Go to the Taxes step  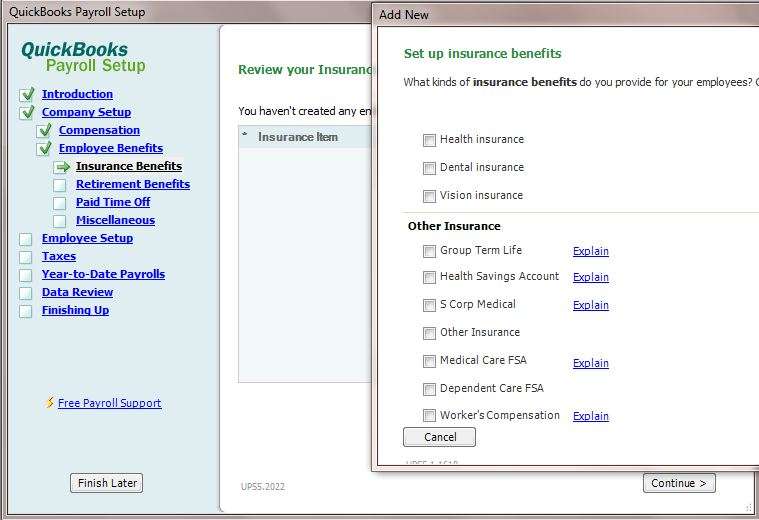tap(59, 256)
